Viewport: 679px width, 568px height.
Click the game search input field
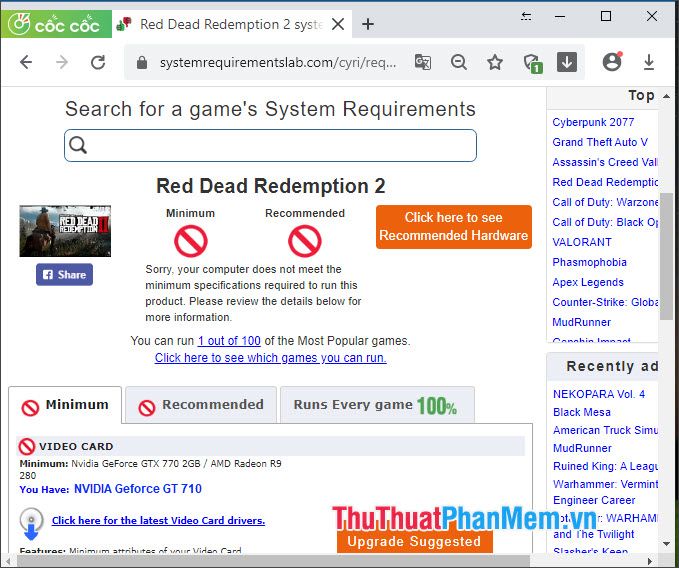coord(270,145)
